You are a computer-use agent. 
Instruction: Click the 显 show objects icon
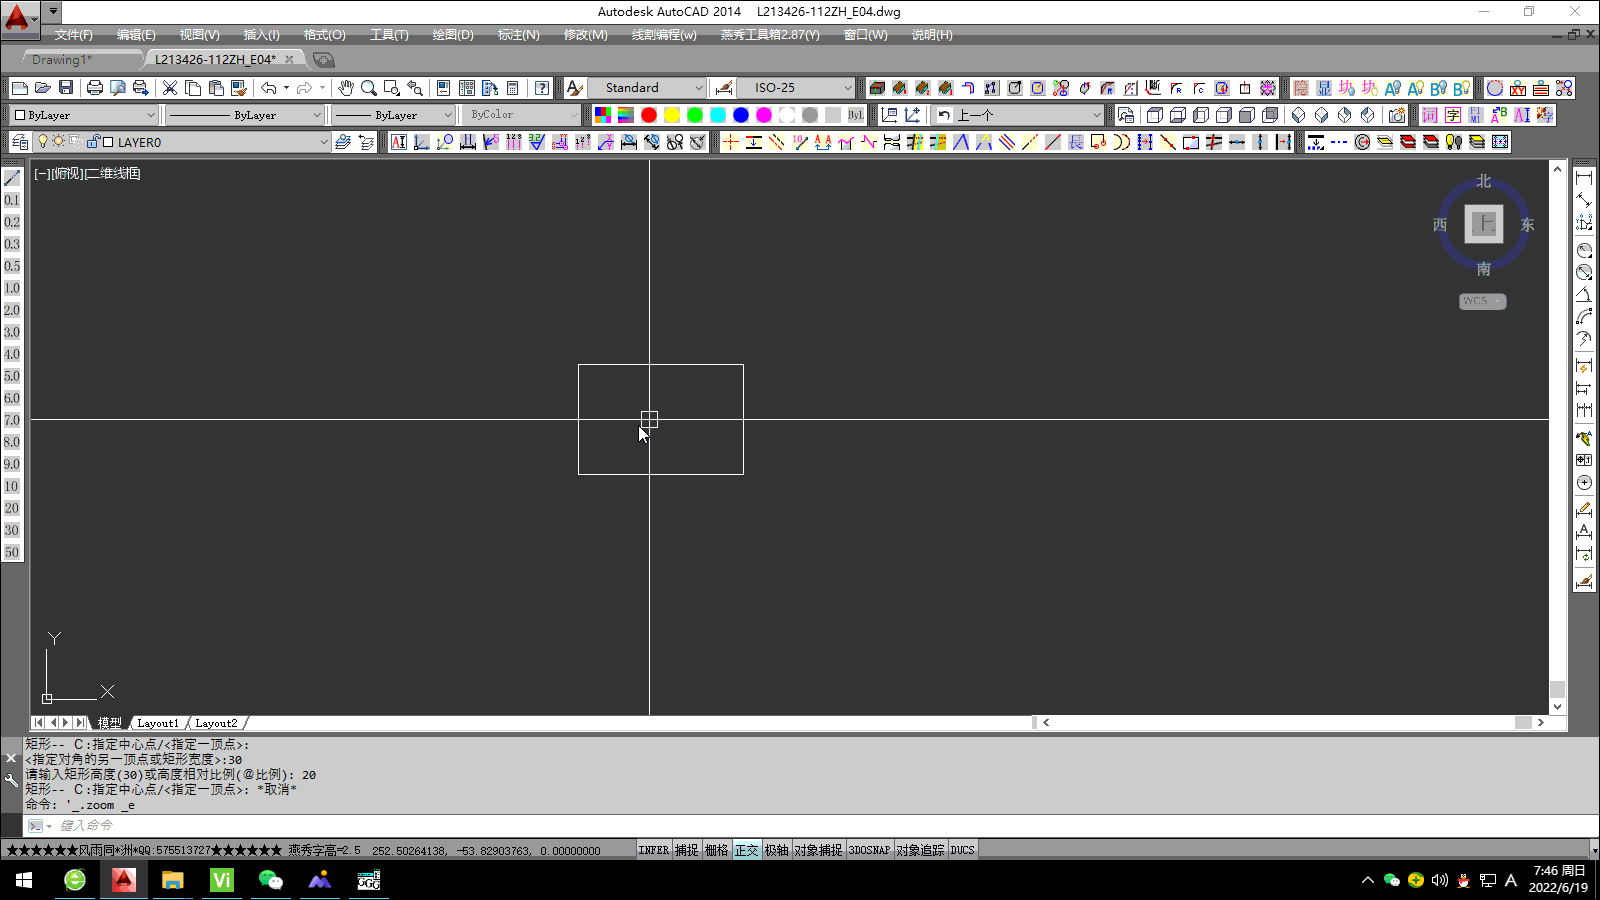(x=1324, y=88)
